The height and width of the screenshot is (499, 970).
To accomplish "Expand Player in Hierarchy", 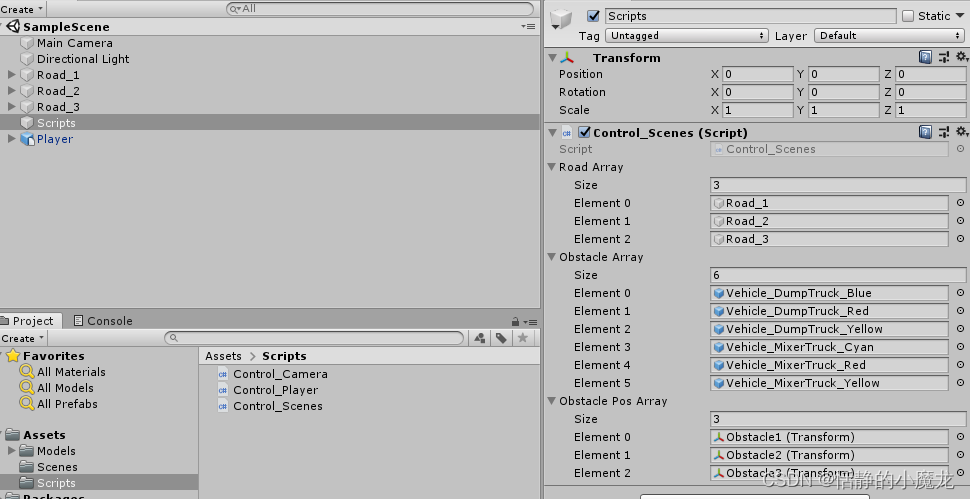I will pyautogui.click(x=11, y=139).
